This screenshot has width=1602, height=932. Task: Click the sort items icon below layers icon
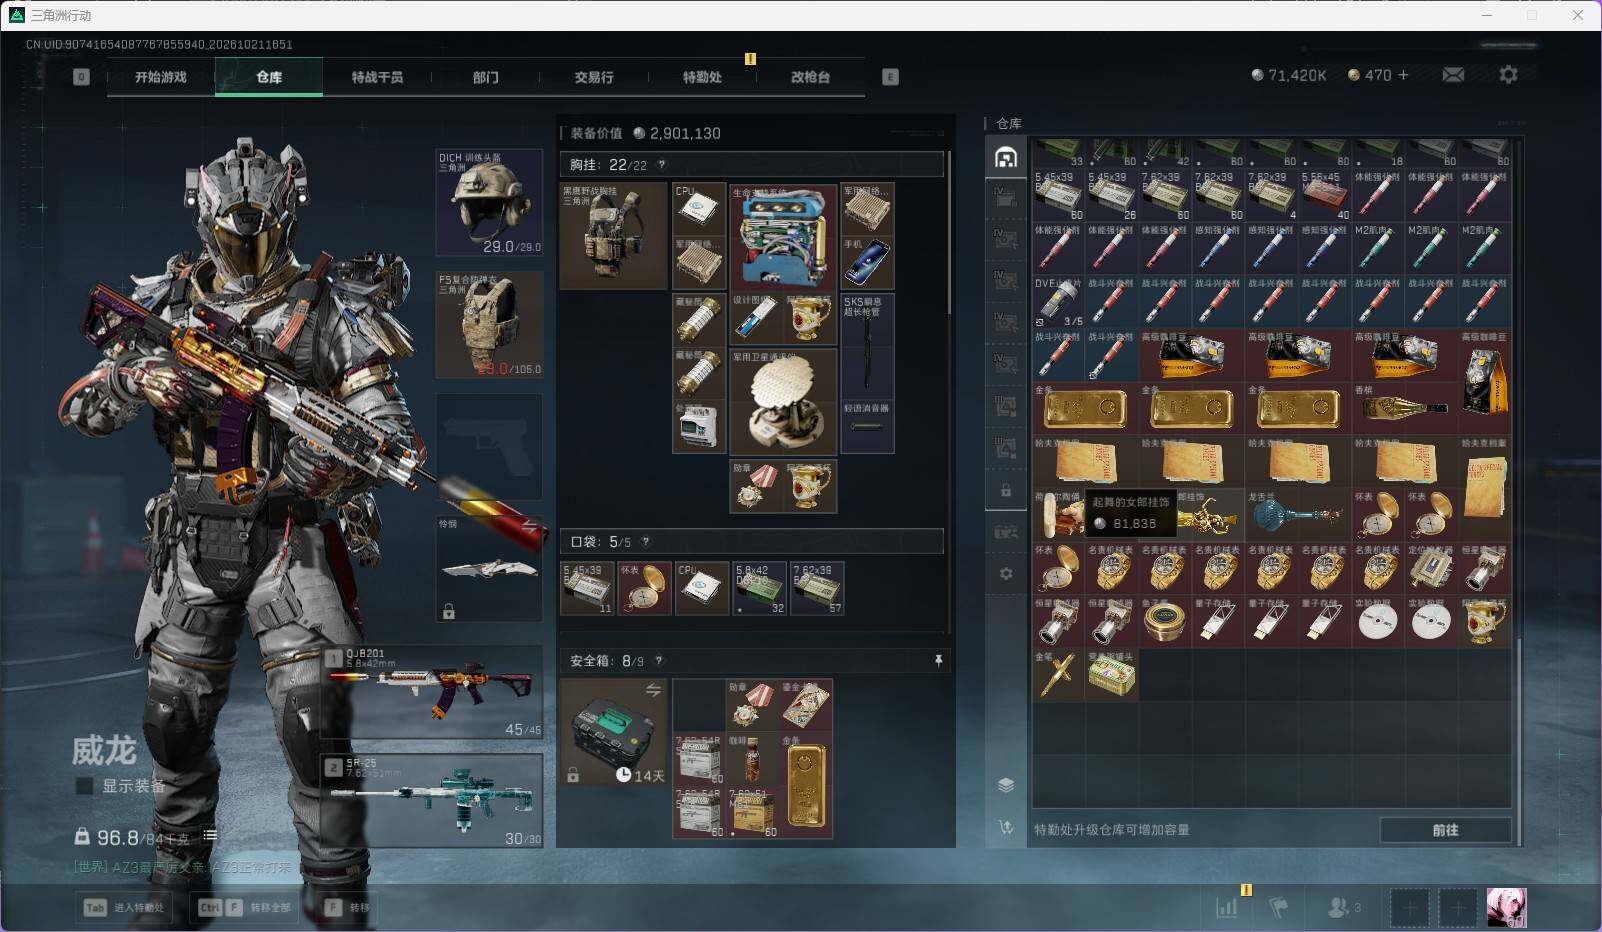pos(1006,827)
